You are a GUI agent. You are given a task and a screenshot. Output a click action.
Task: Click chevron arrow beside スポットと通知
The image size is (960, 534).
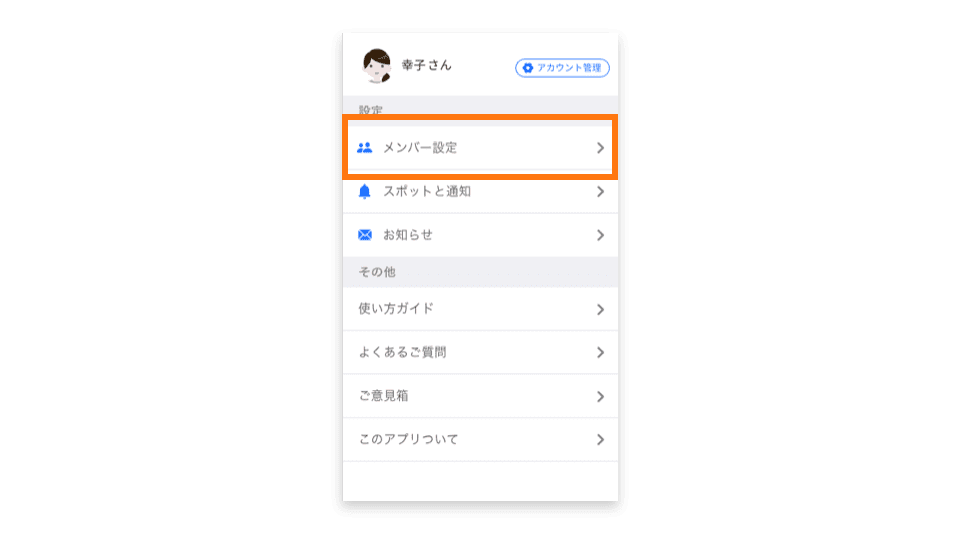pyautogui.click(x=600, y=192)
